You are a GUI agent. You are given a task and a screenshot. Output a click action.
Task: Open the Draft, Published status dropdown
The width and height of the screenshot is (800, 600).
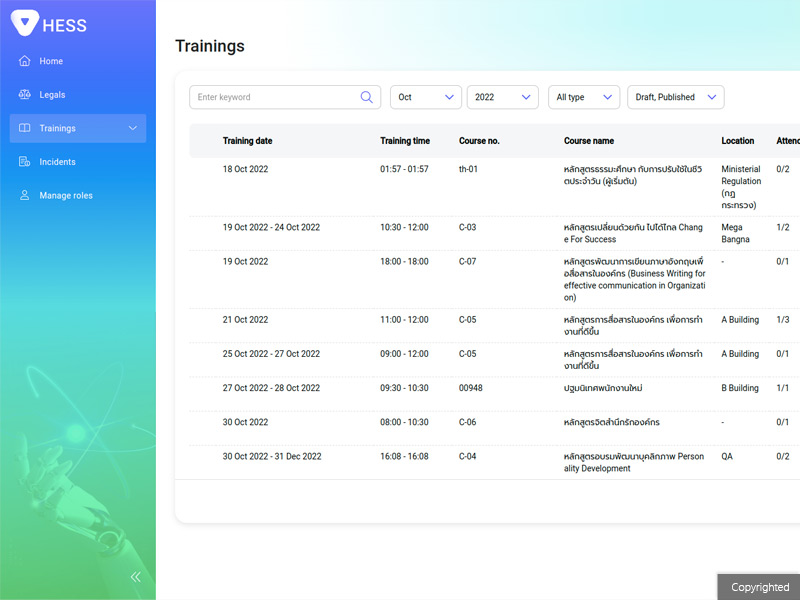click(x=675, y=97)
